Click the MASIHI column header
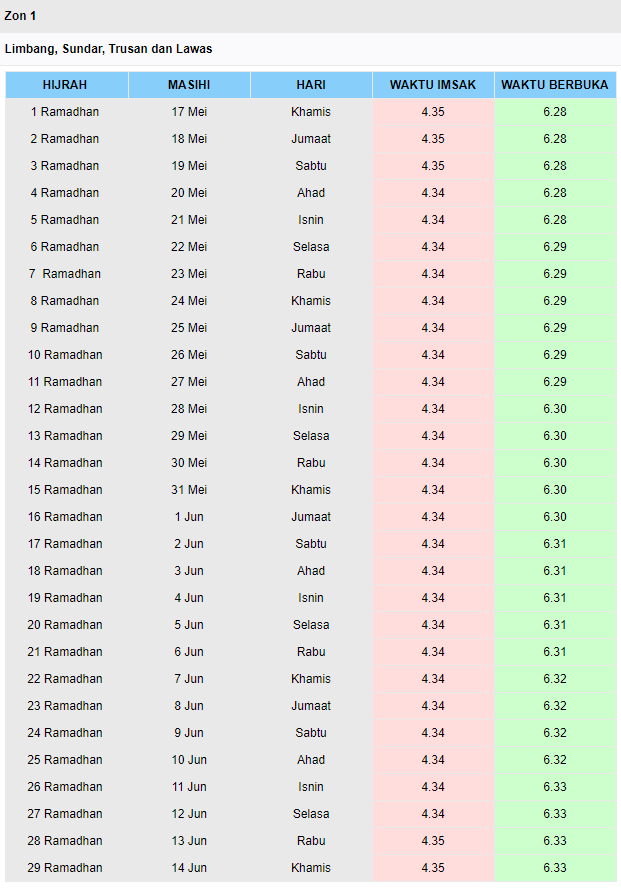621x890 pixels. coord(189,85)
